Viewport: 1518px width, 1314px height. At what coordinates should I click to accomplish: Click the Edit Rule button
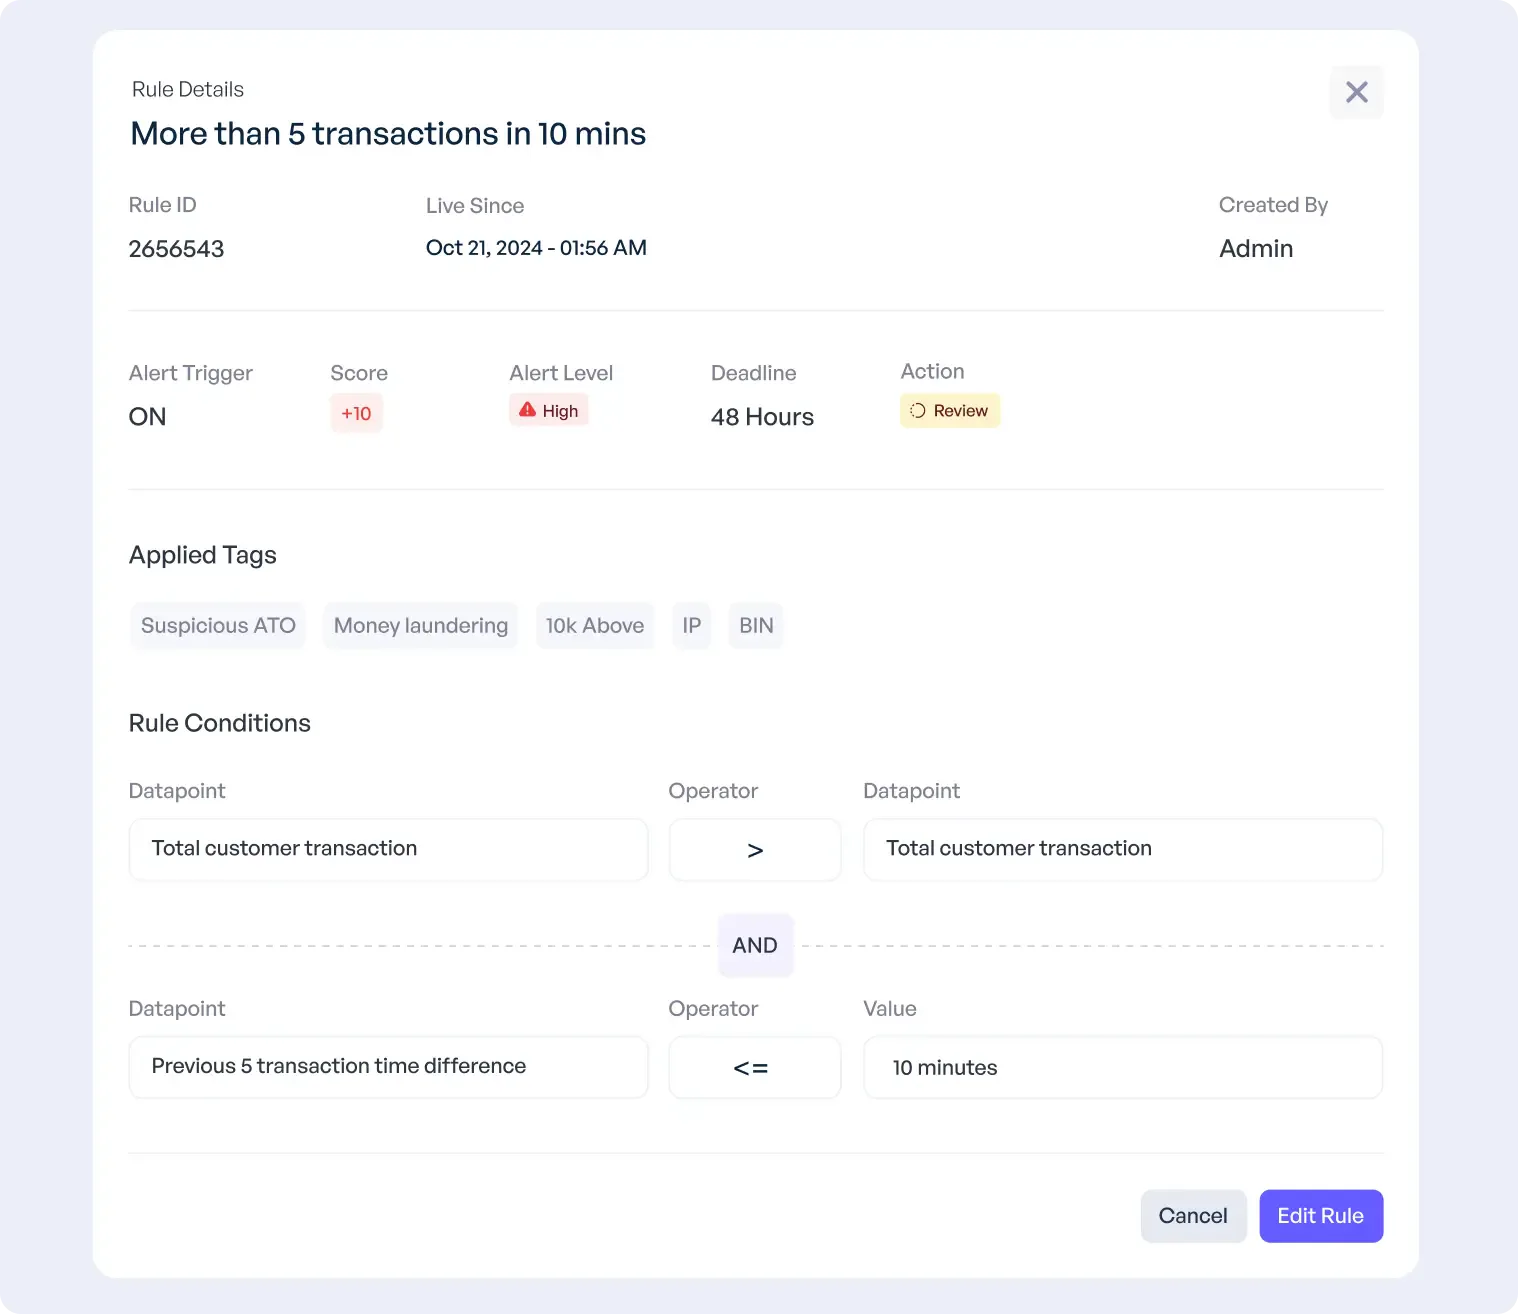(x=1321, y=1216)
